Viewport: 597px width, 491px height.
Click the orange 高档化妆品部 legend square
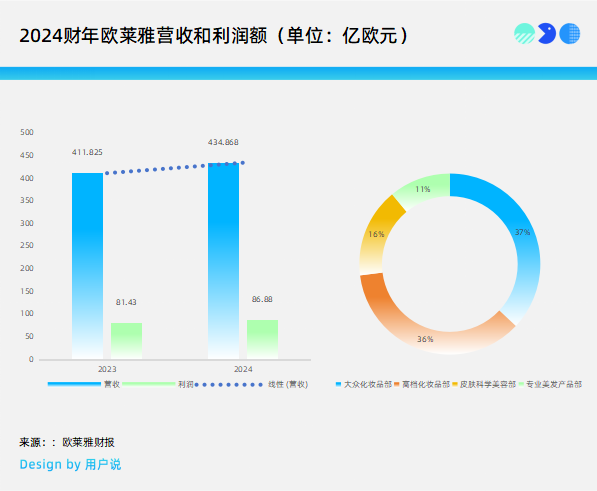click(x=396, y=384)
